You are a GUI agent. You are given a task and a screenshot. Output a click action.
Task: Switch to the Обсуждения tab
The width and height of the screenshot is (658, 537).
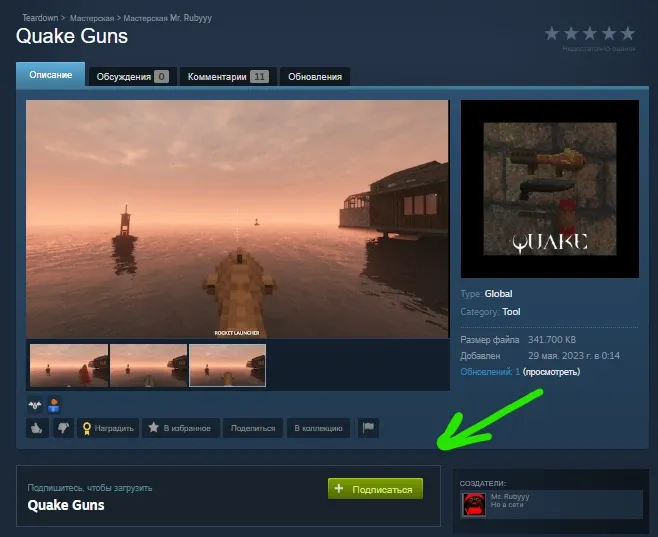132,77
